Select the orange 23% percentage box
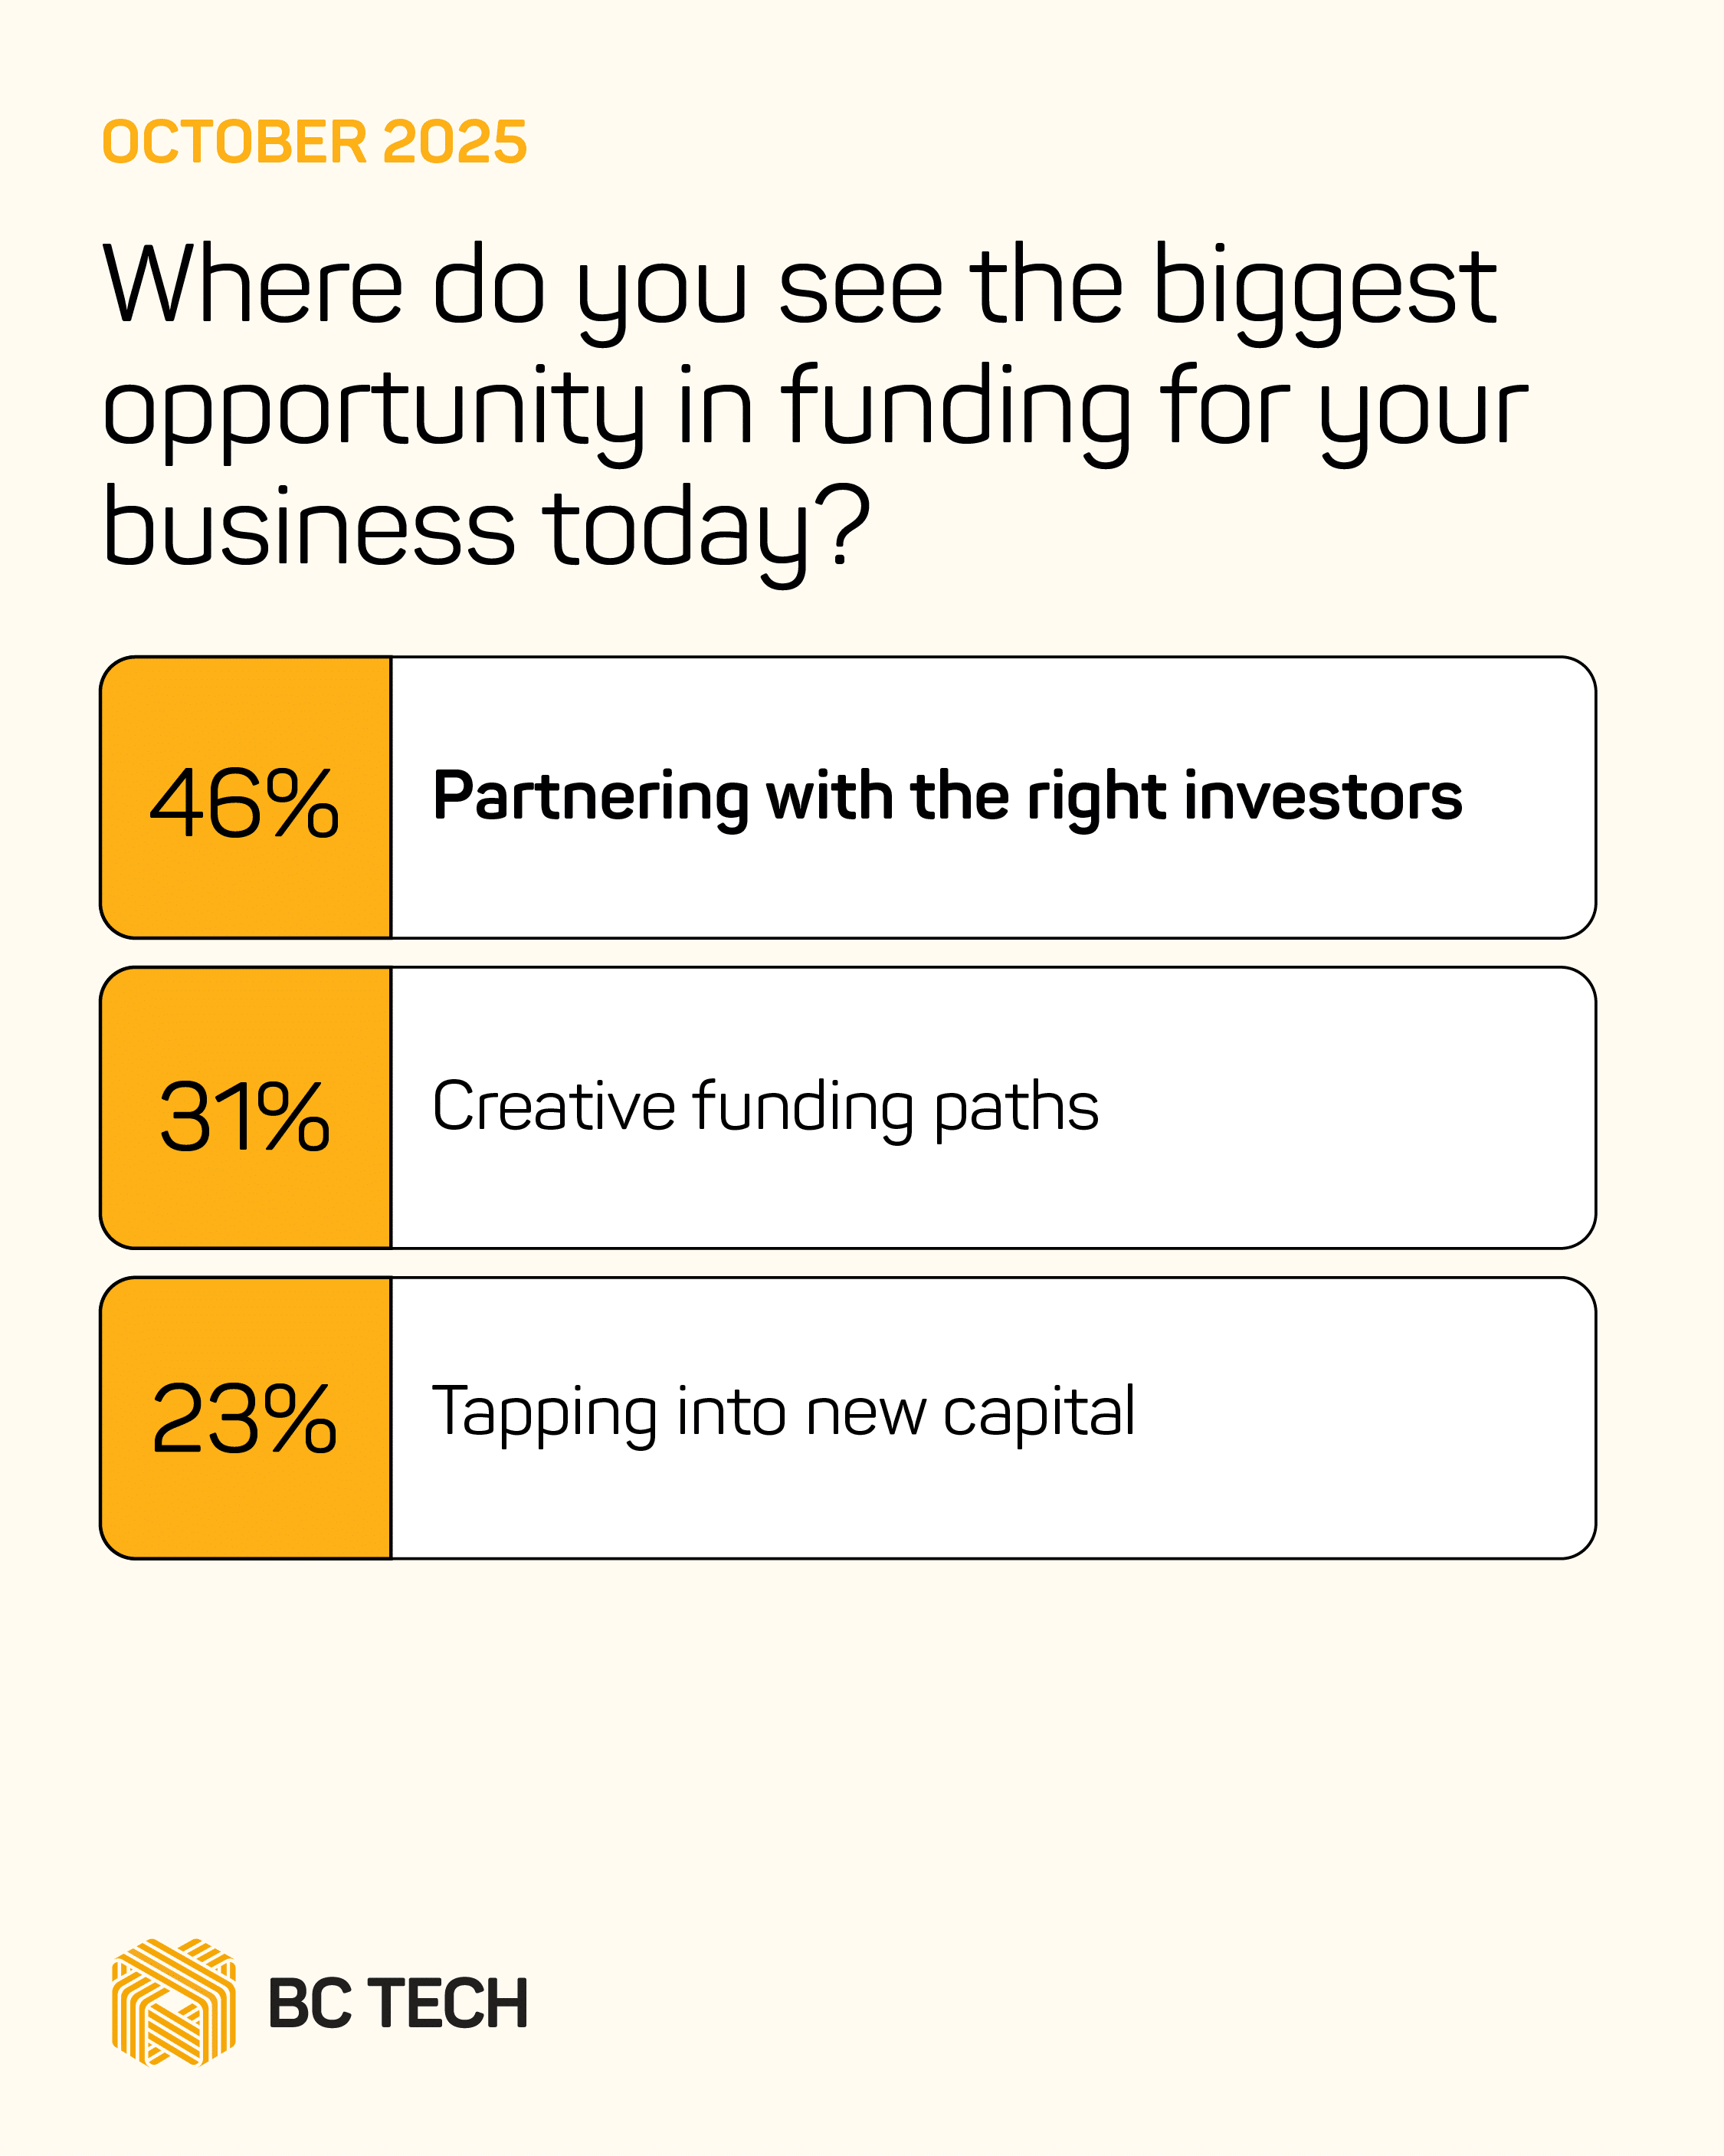This screenshot has height=2156, width=1724. click(x=245, y=1418)
